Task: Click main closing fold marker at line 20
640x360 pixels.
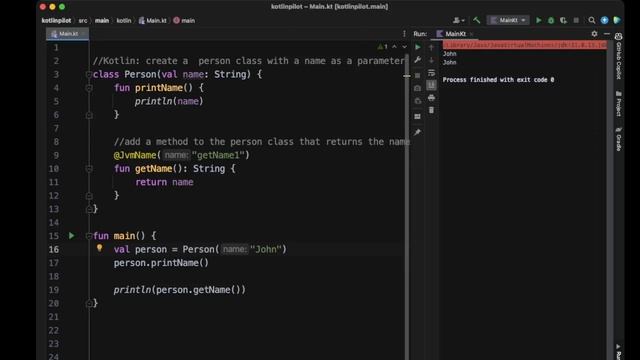Action: 89,303
